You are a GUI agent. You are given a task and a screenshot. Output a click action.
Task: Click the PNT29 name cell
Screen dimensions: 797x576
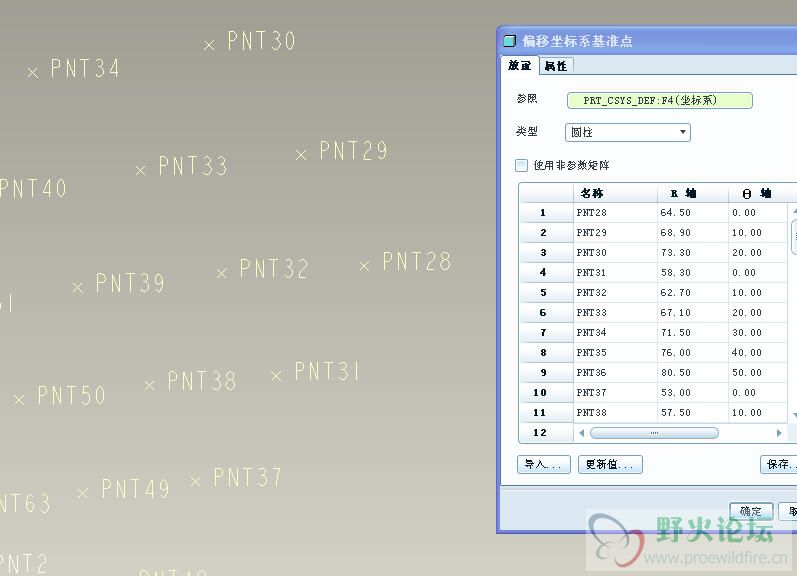(615, 232)
